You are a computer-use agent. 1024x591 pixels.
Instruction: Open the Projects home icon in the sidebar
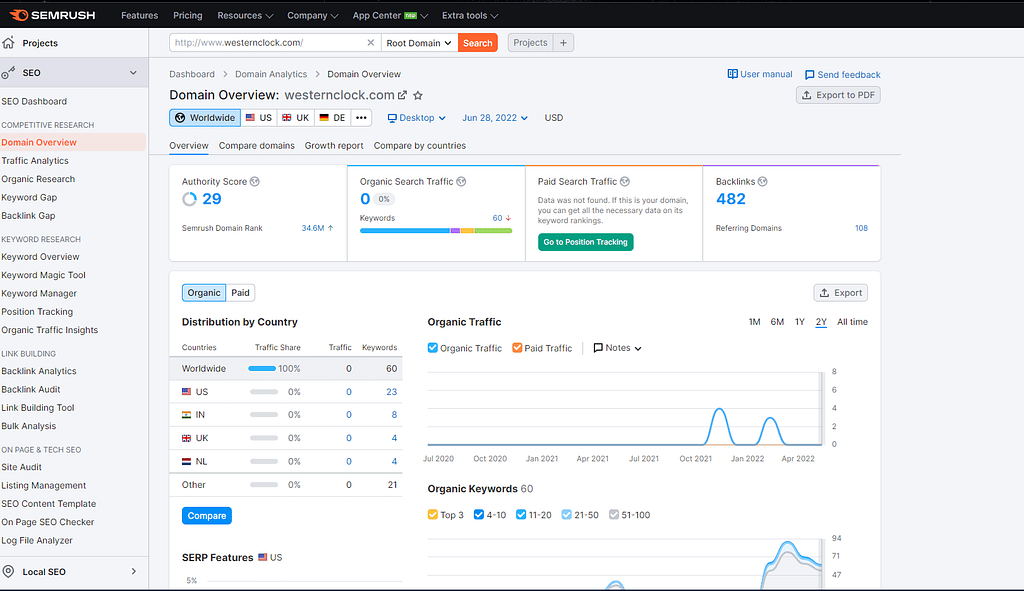8,42
